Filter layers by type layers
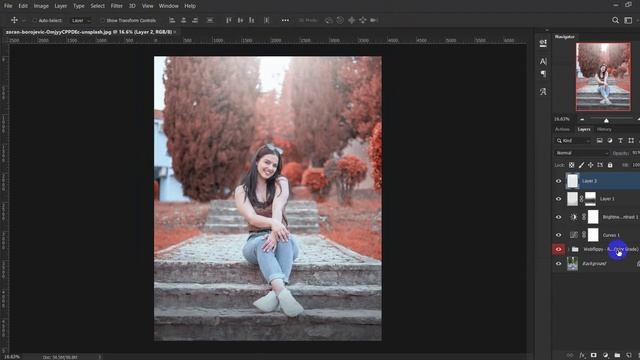 (x=620, y=140)
